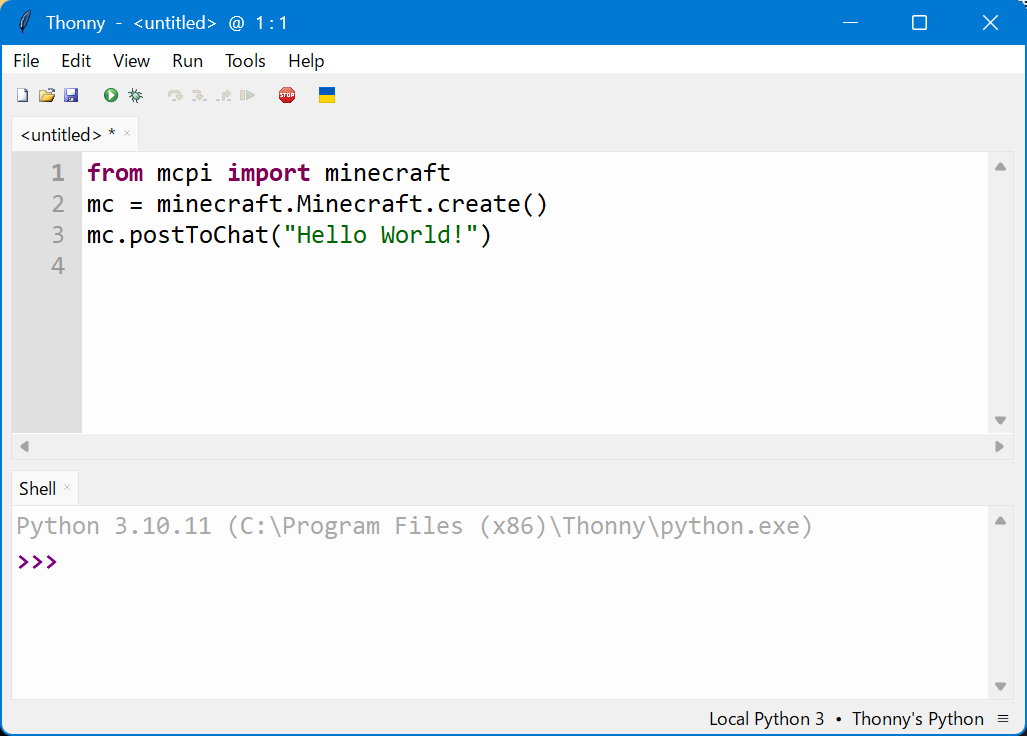Click line number 3 in the gutter

tap(58, 234)
